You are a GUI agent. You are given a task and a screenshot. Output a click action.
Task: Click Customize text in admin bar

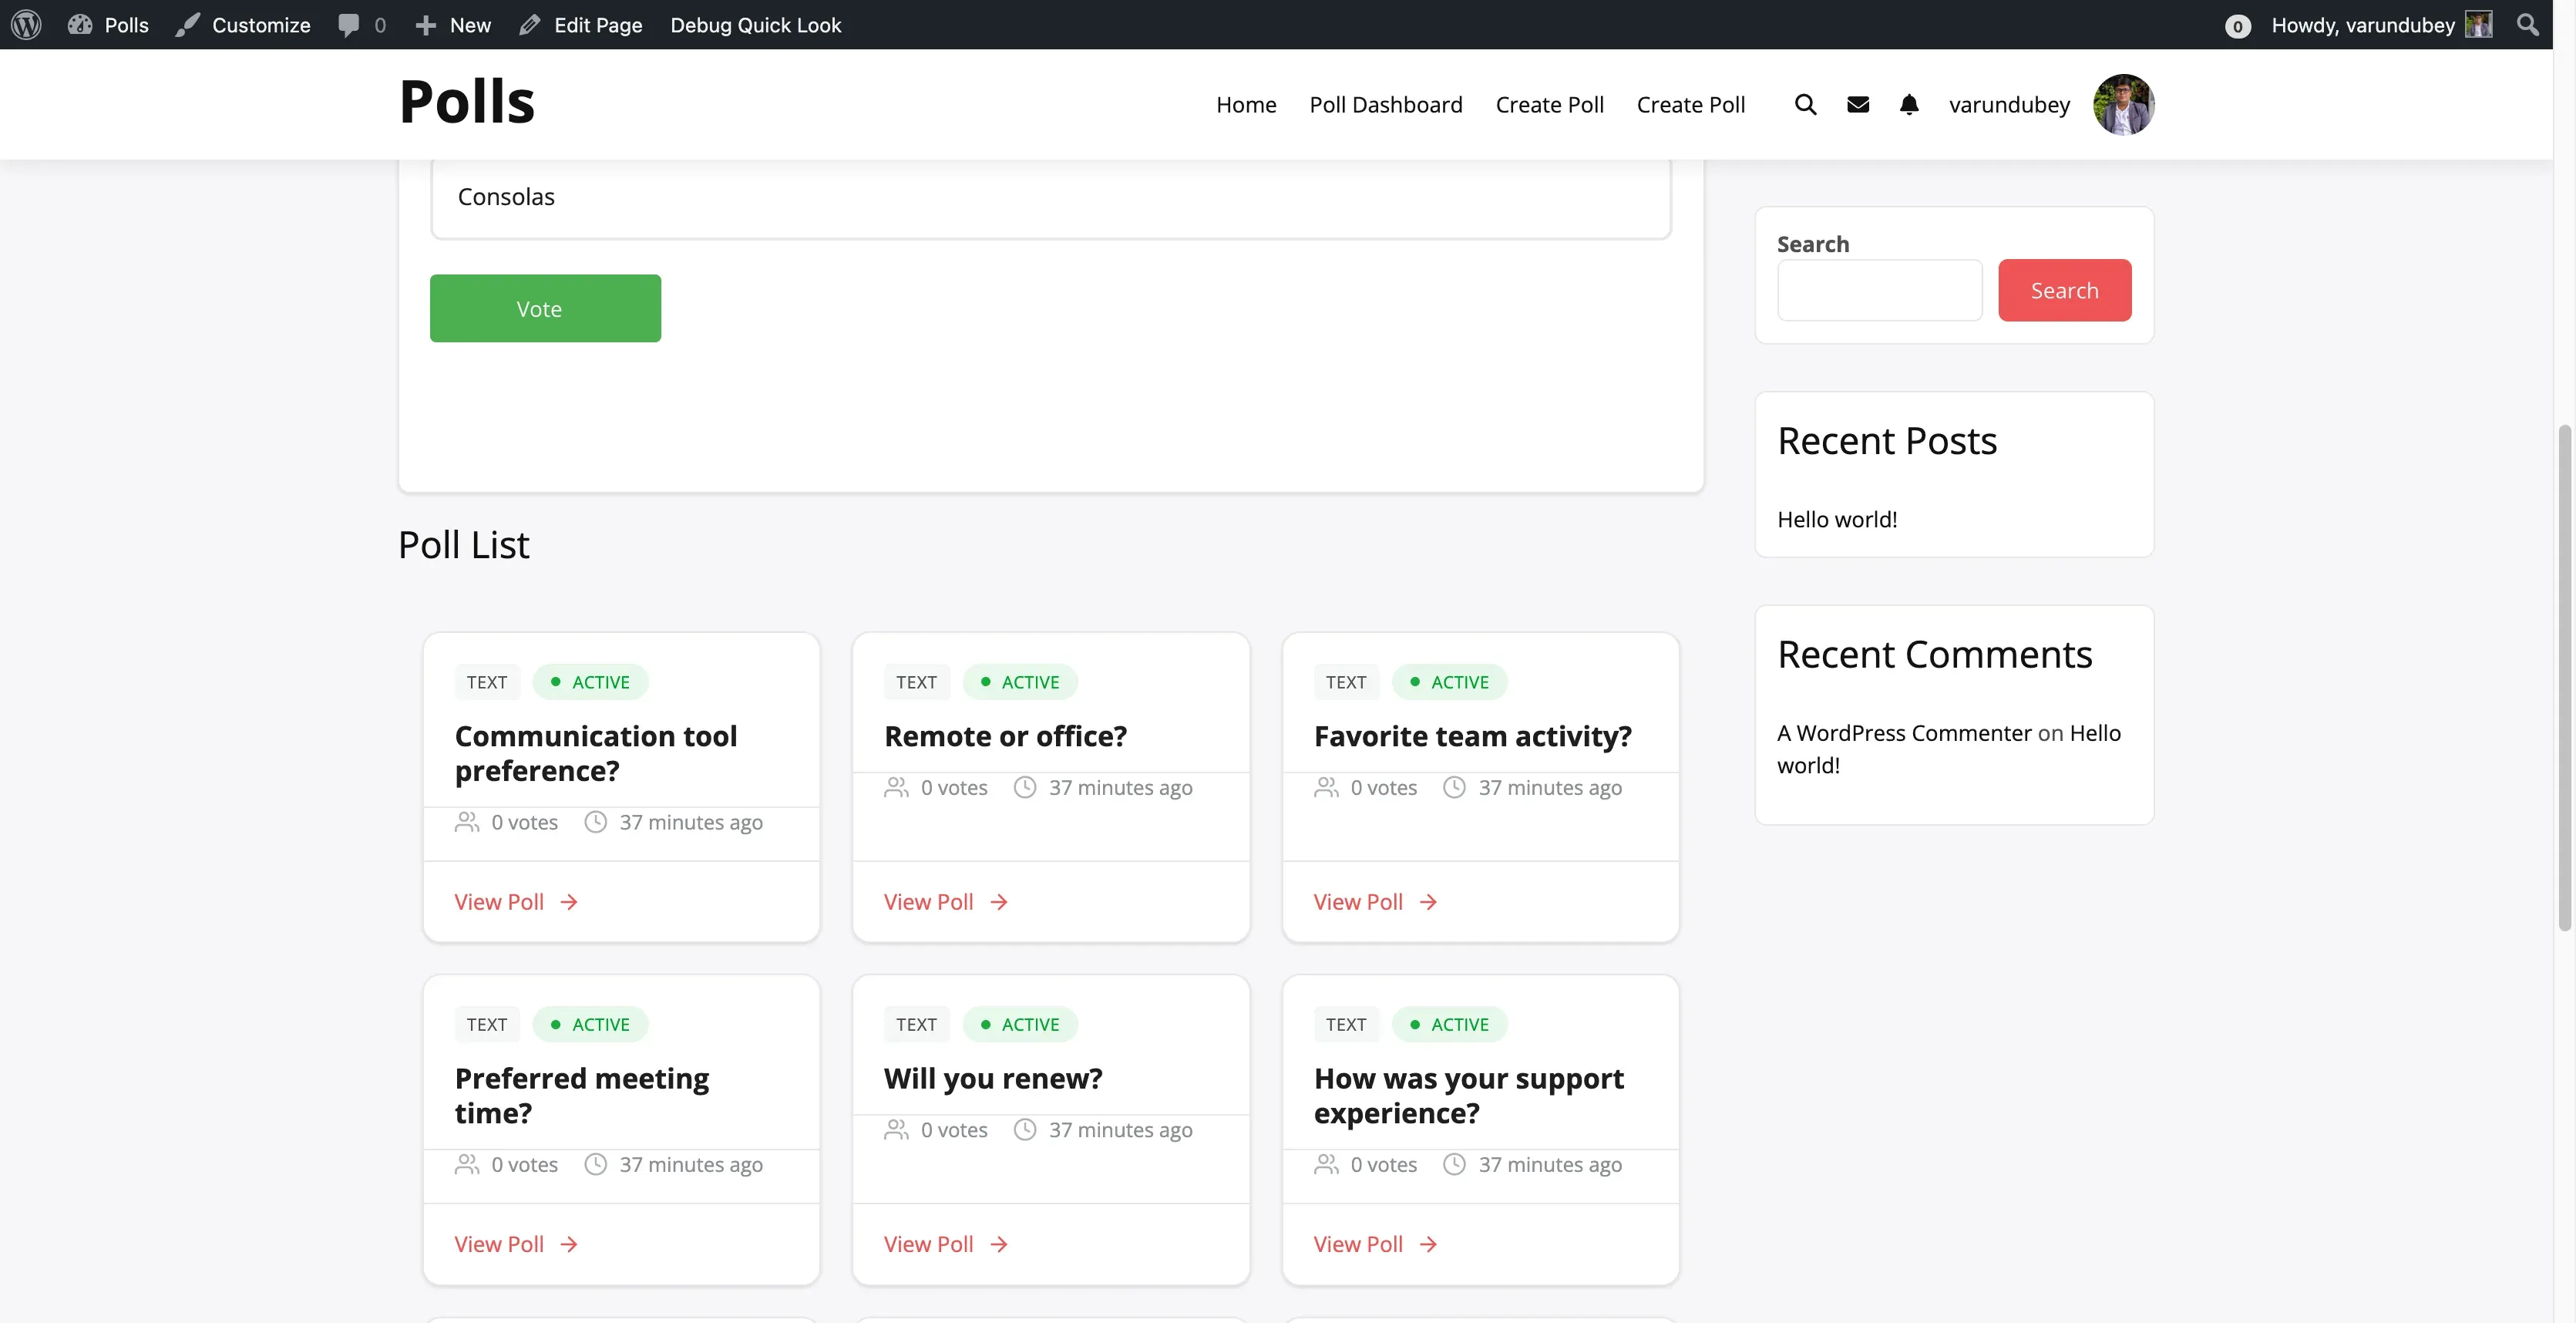[261, 25]
